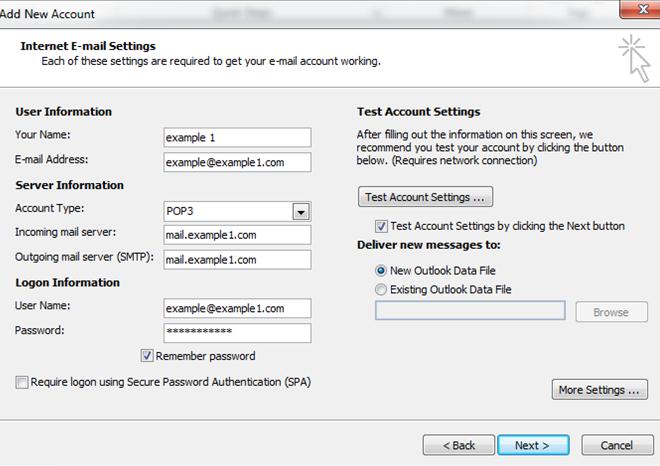The image size is (660, 466).
Task: Uncheck Test Account Settings by clicking Next
Action: click(381, 226)
